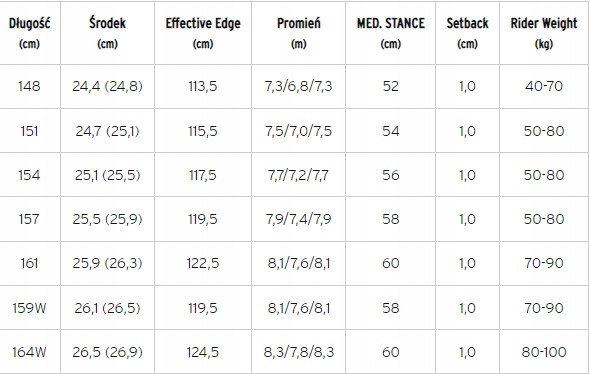Click the 40-70 rider weight cell

tap(544, 87)
